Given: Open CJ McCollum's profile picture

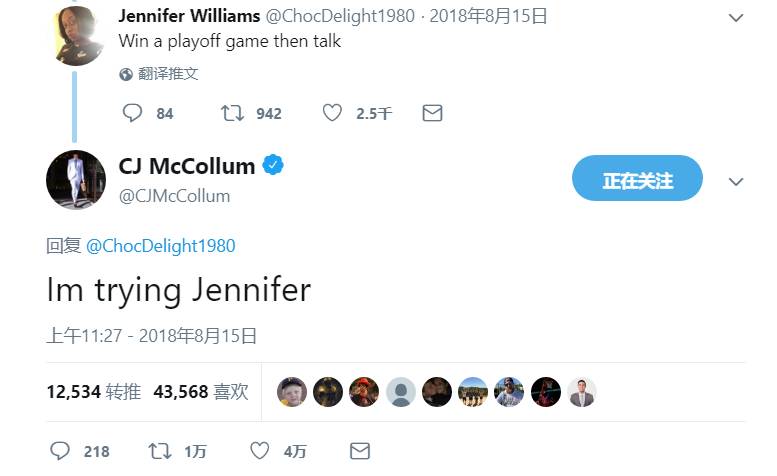Looking at the screenshot, I should tap(76, 180).
